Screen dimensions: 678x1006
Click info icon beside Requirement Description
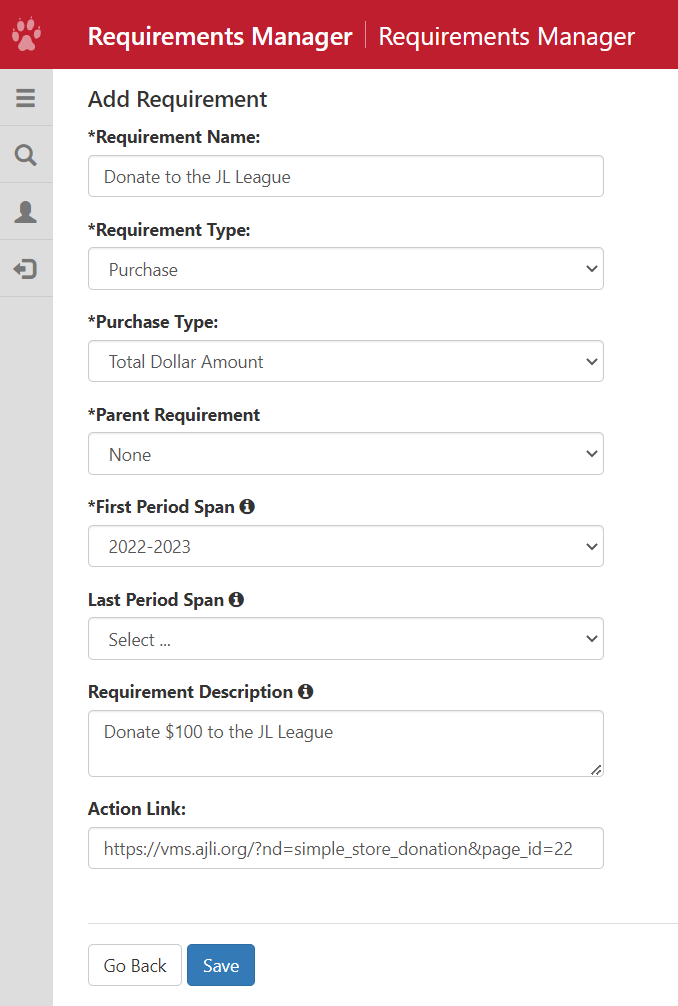pos(306,692)
